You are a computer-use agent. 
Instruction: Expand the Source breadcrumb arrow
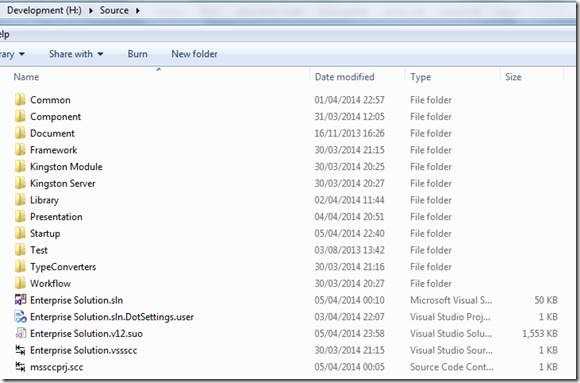(x=138, y=11)
